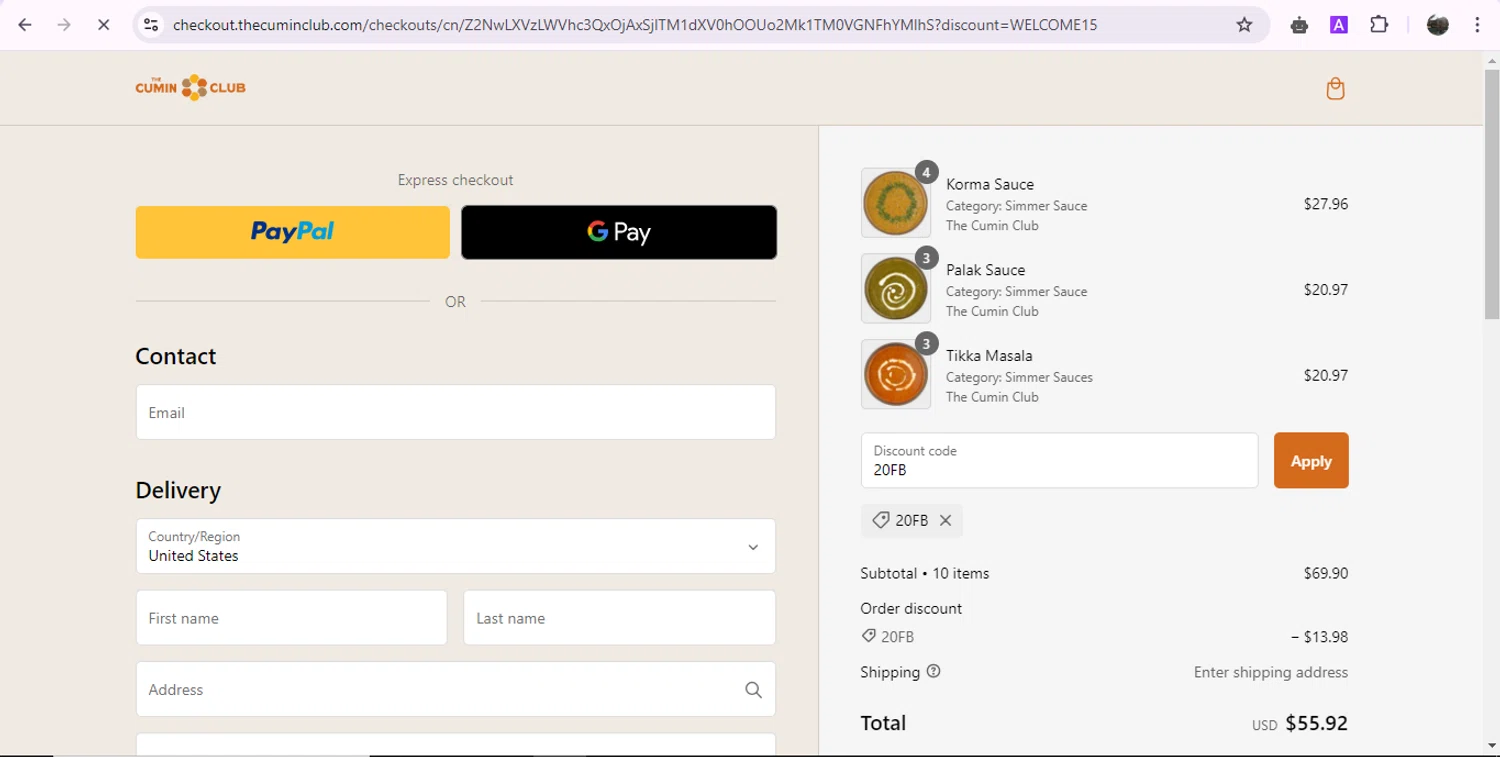Image resolution: width=1500 pixels, height=757 pixels.
Task: Click the Subtotal amount $69.90
Action: click(1326, 574)
